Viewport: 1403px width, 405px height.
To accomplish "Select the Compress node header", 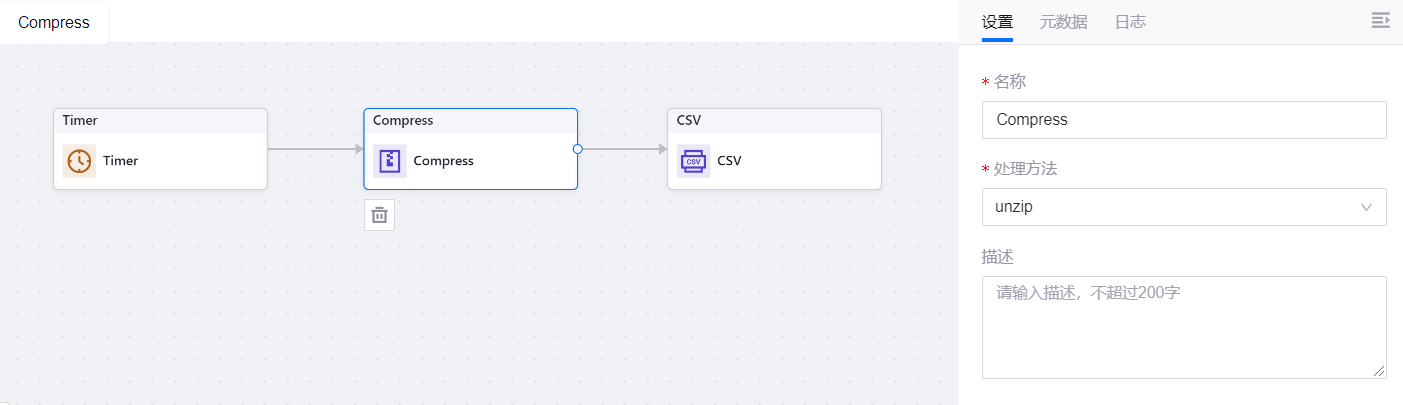I will click(x=470, y=121).
